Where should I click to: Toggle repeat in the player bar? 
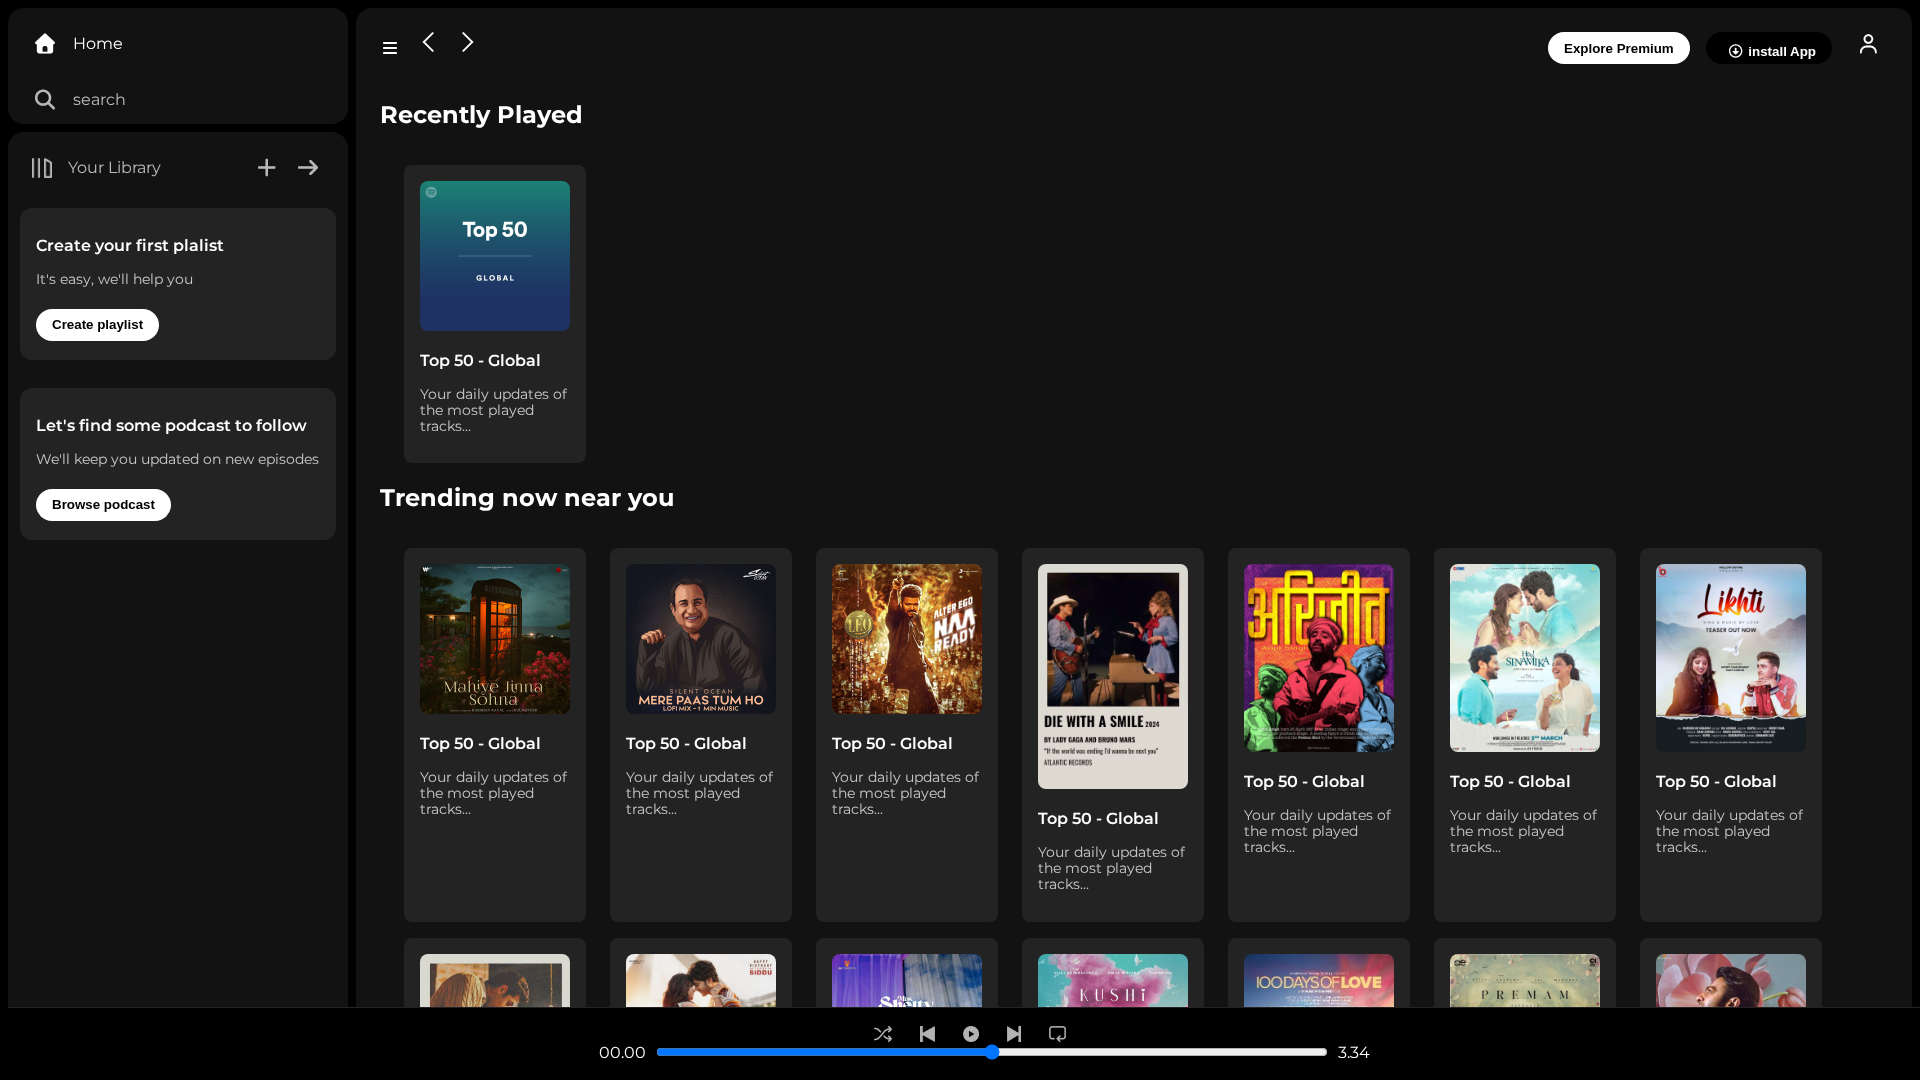1057,1034
